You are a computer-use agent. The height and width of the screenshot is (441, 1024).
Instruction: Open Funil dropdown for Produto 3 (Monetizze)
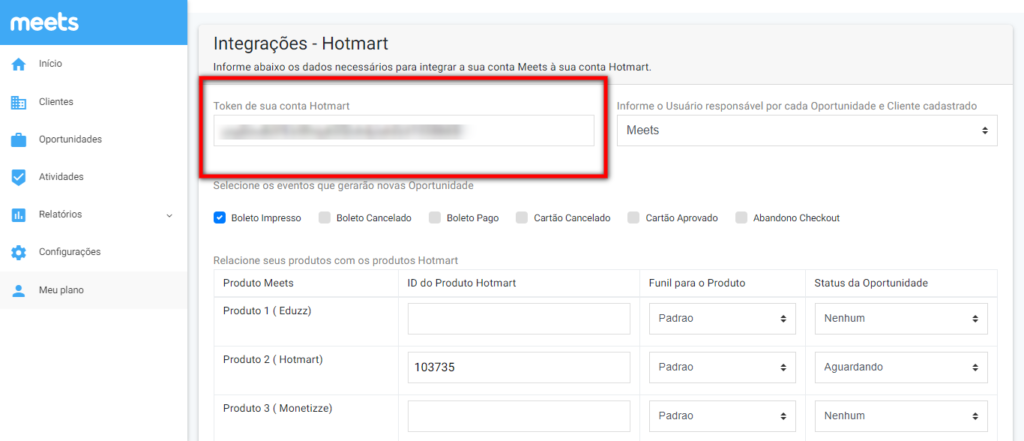click(x=722, y=416)
